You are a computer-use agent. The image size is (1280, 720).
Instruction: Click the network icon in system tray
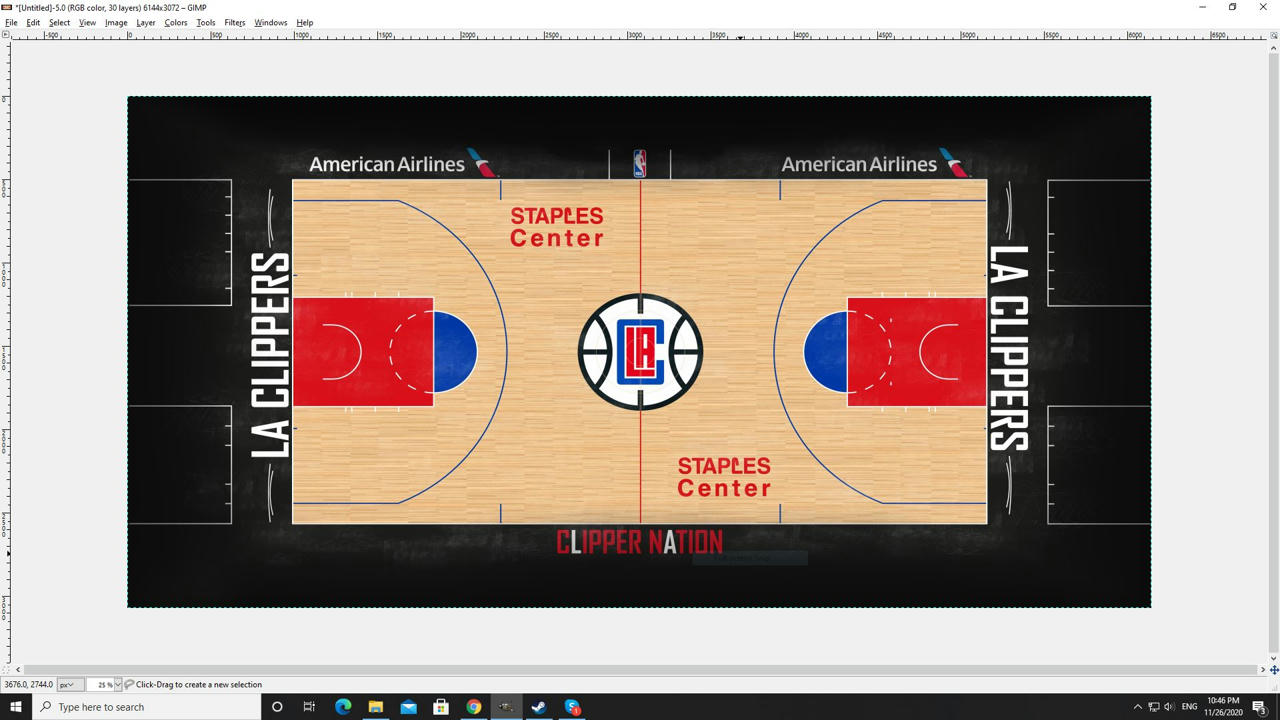[1153, 707]
